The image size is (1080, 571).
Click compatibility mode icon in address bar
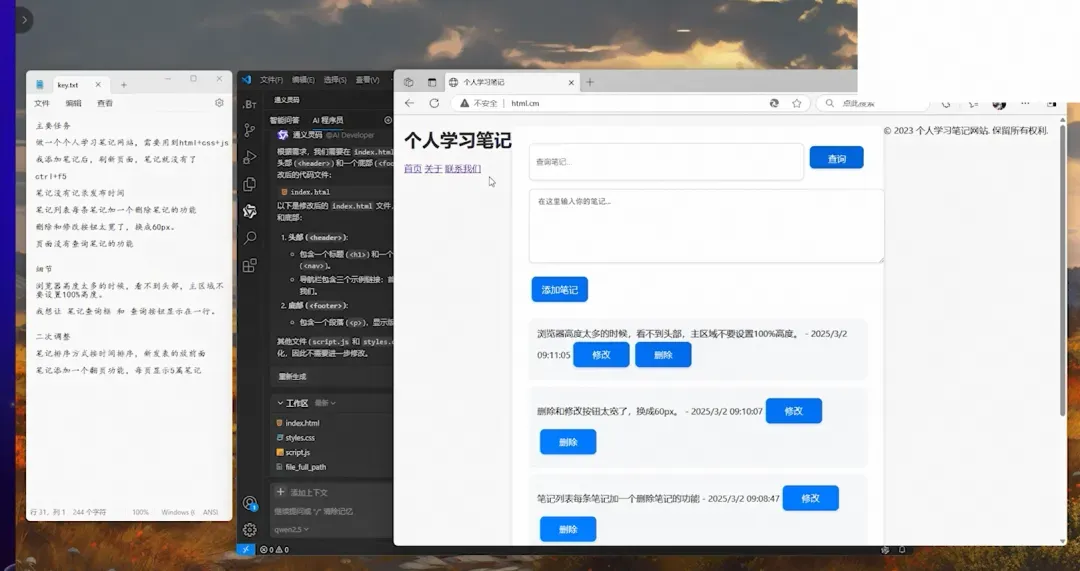(x=774, y=103)
